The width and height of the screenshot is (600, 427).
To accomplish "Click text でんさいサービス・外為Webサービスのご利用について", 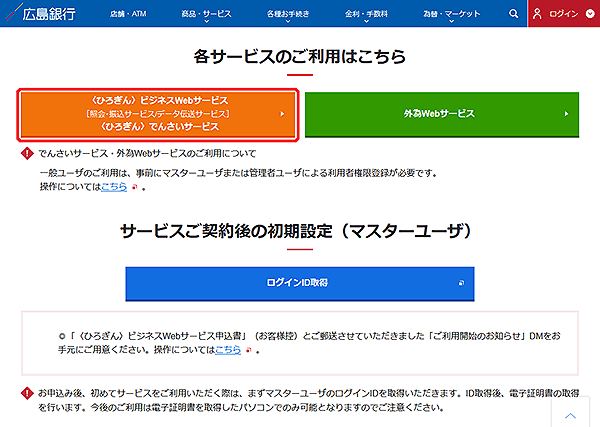I will click(x=147, y=153).
